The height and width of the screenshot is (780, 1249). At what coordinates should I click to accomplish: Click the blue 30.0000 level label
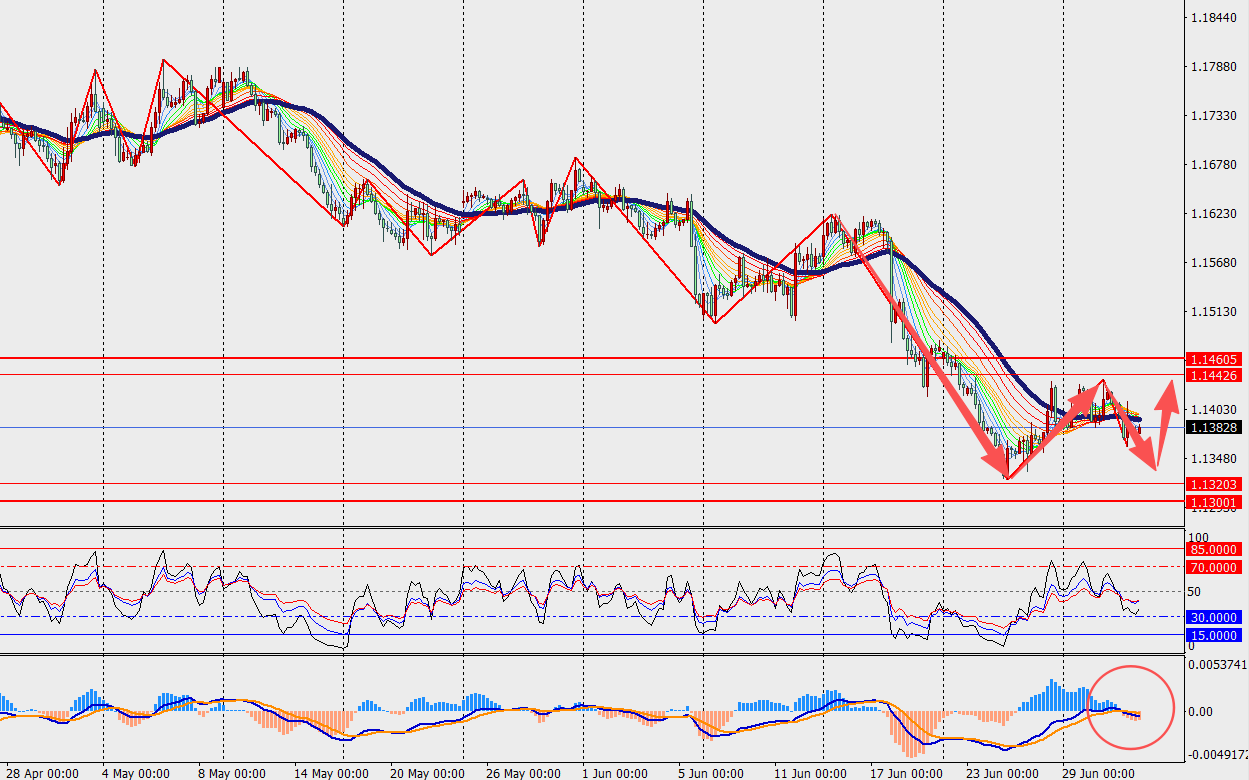(1214, 617)
